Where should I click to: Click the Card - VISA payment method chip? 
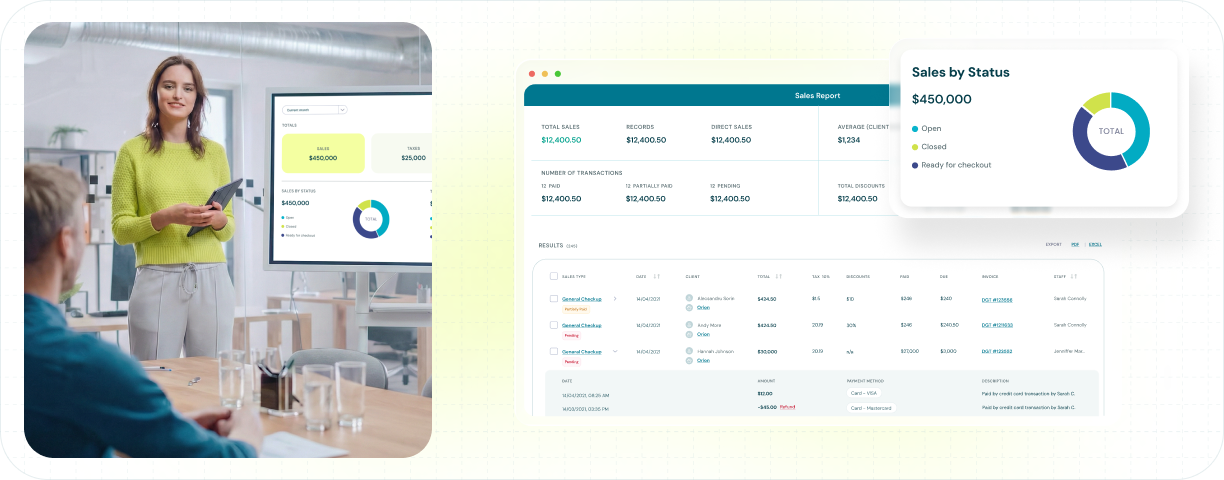tap(865, 393)
